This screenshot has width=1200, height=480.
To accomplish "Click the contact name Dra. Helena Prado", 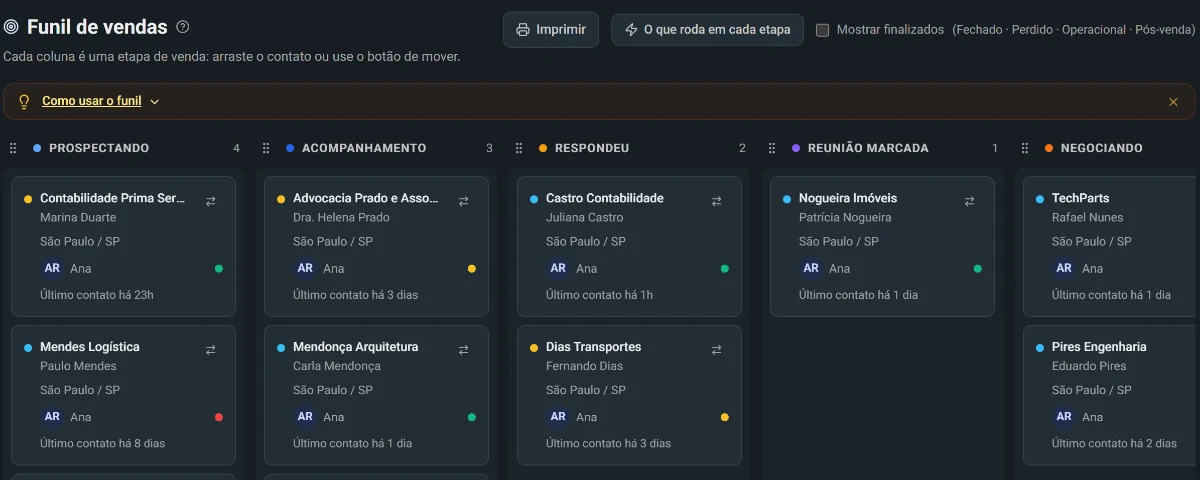I will point(341,217).
